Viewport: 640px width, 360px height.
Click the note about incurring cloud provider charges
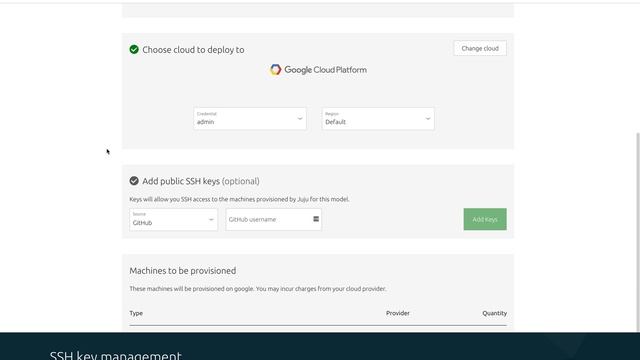(x=258, y=289)
